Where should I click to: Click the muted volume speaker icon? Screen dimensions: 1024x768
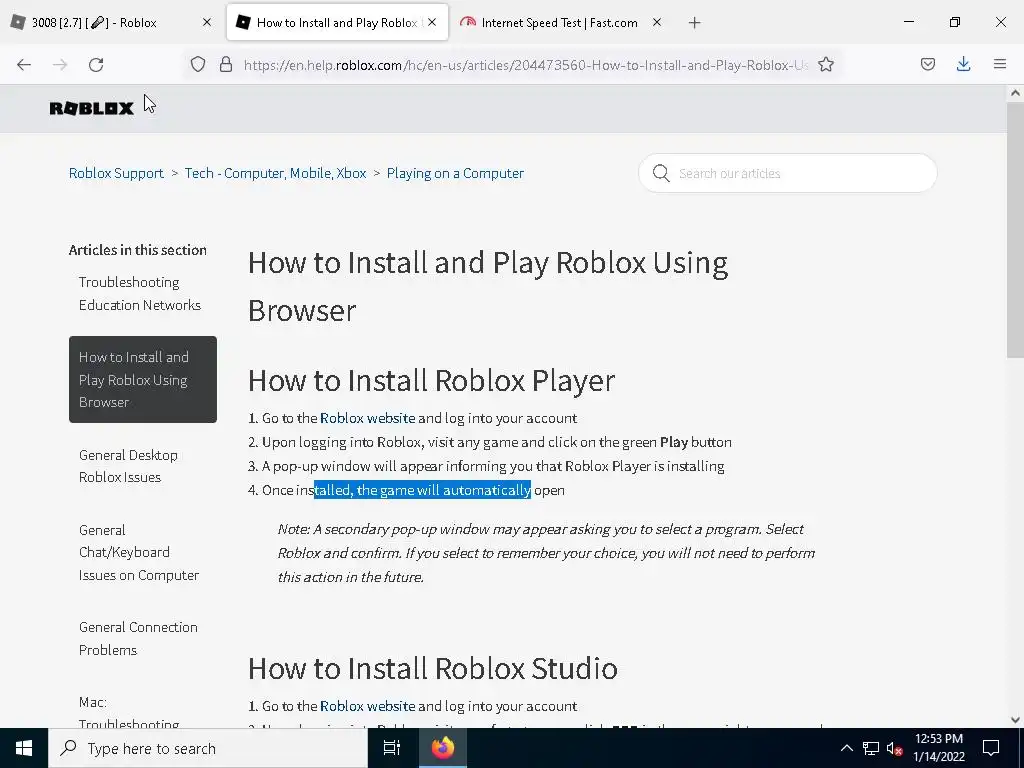(x=895, y=748)
